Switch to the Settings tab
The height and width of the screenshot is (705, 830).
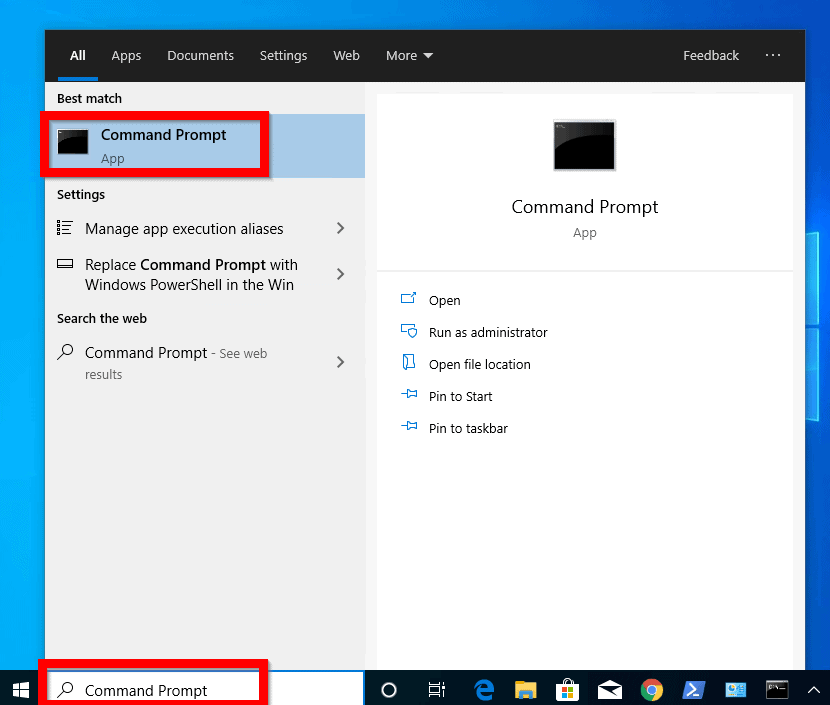point(283,56)
